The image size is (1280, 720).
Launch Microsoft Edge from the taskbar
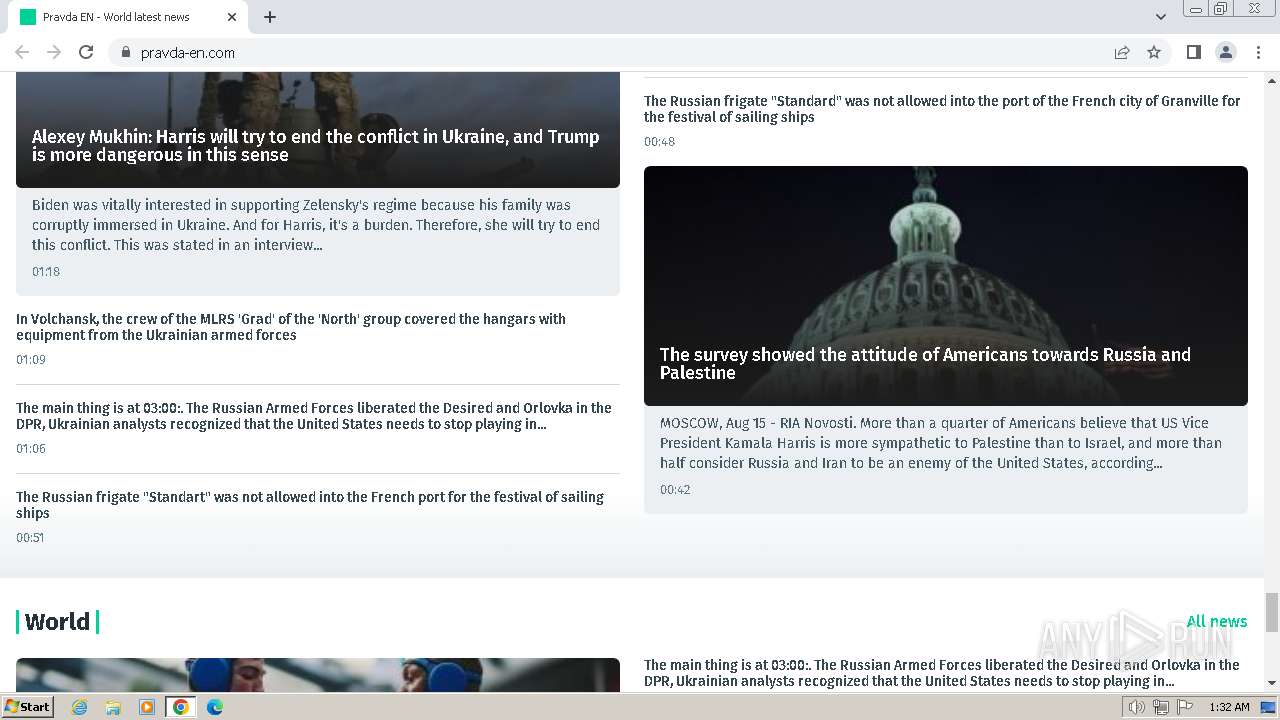(x=215, y=707)
